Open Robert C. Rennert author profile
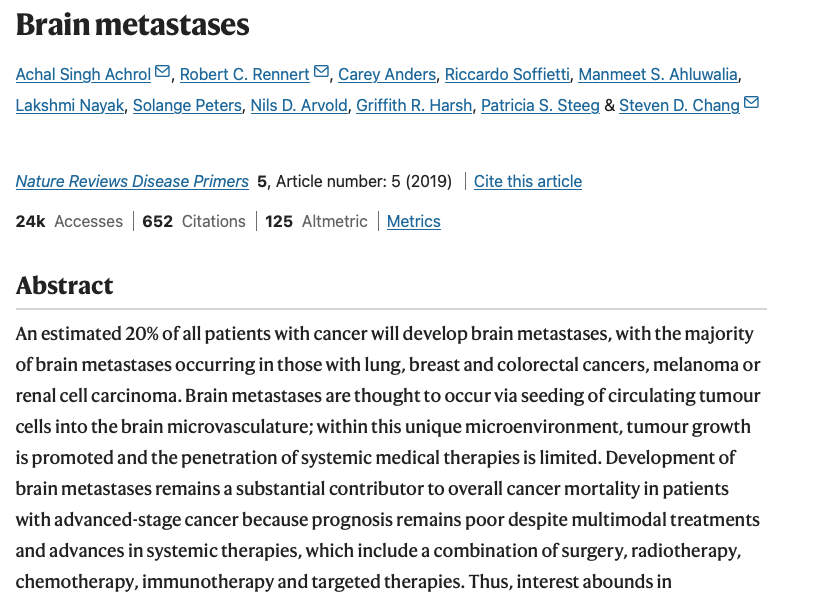The image size is (838, 595). [x=244, y=74]
